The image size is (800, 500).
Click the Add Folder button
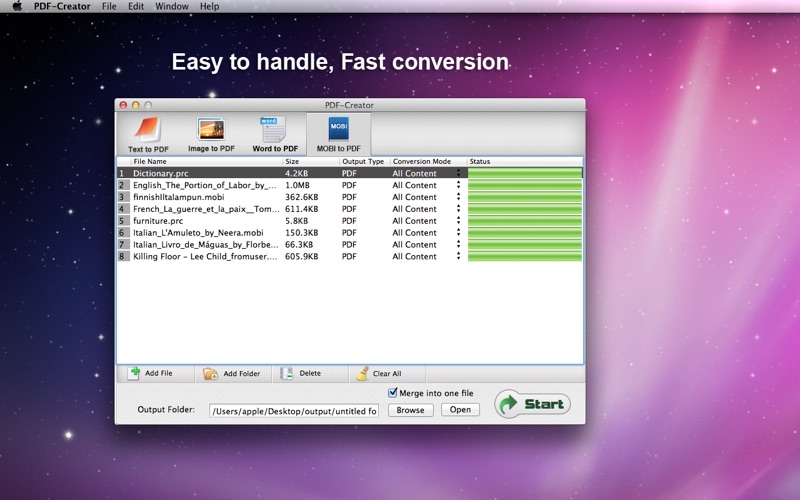(233, 373)
